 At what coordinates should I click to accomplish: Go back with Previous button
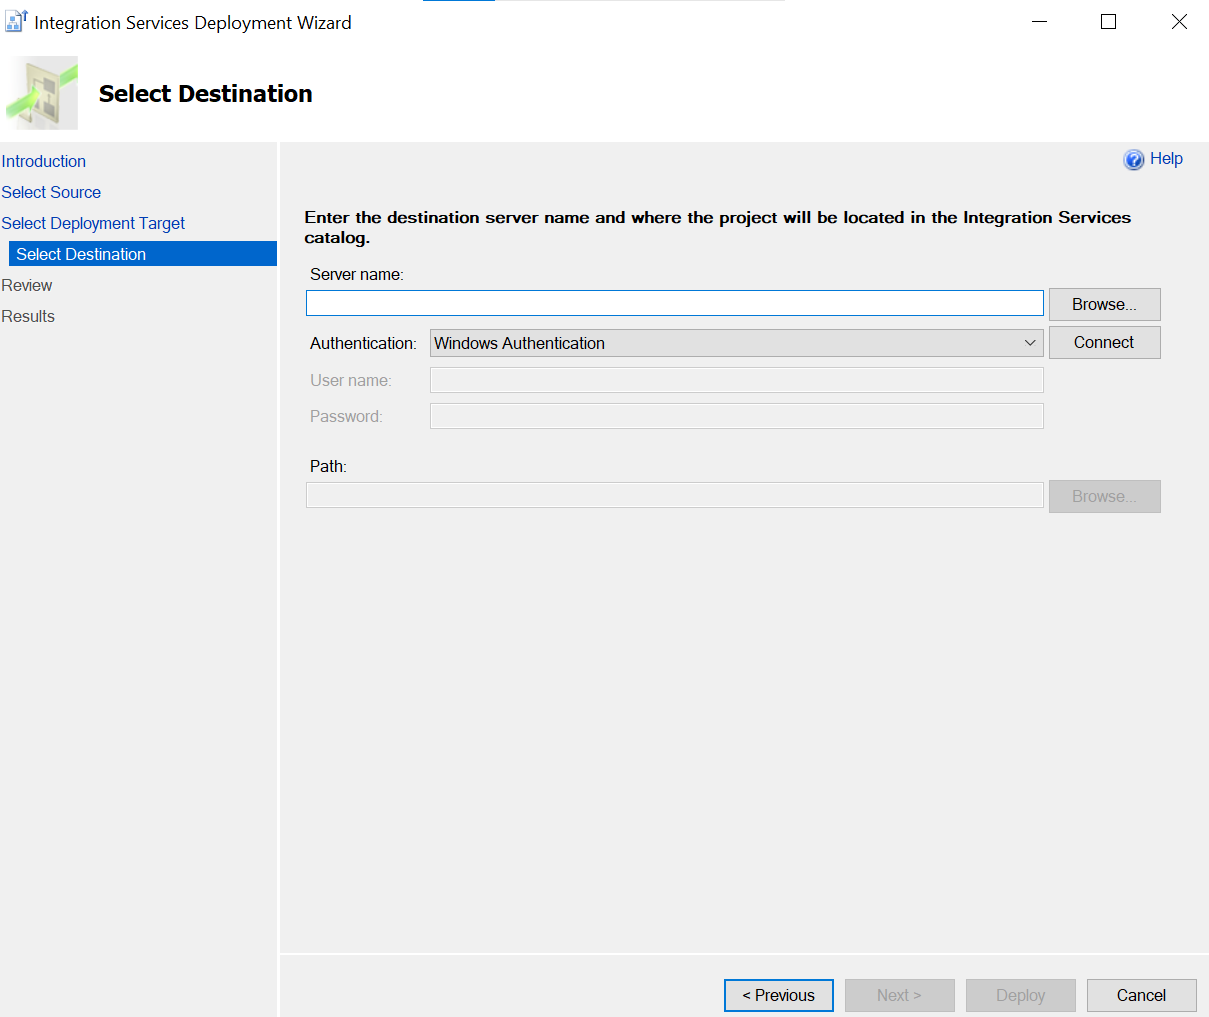click(x=779, y=995)
